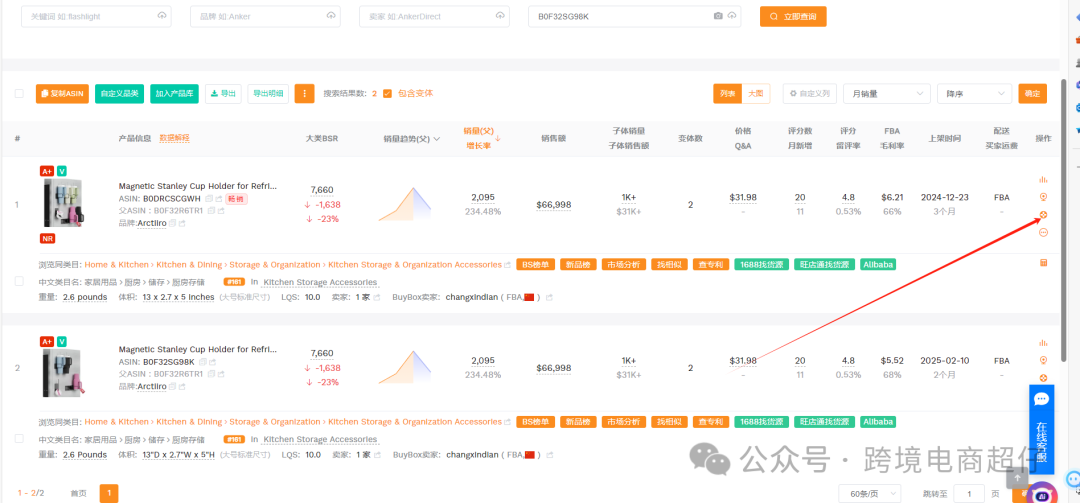1080x503 pixels.
Task: Click the Arctiiro brand link in row 2
Action: (x=152, y=387)
